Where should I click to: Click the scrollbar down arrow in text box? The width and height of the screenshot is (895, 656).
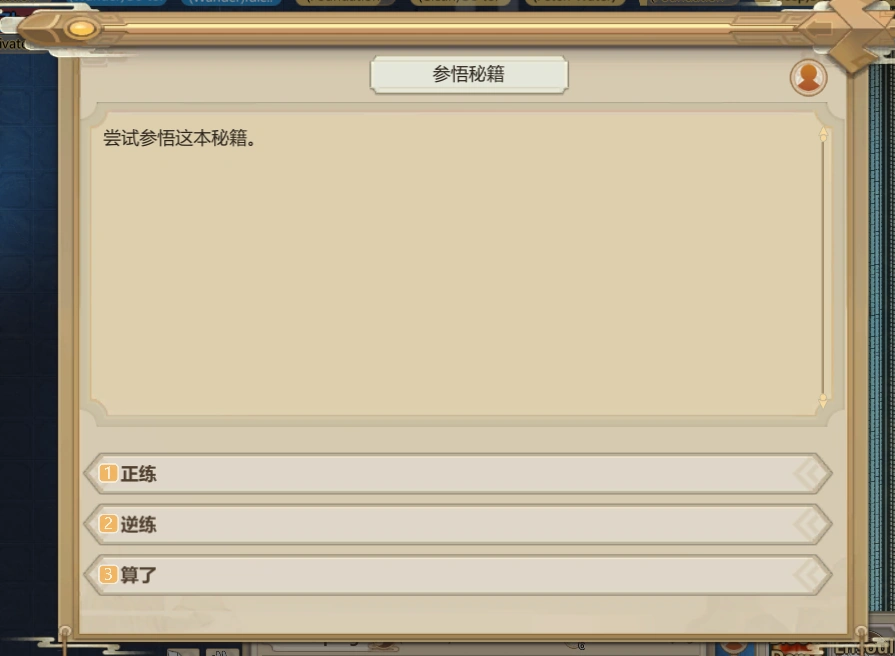823,400
